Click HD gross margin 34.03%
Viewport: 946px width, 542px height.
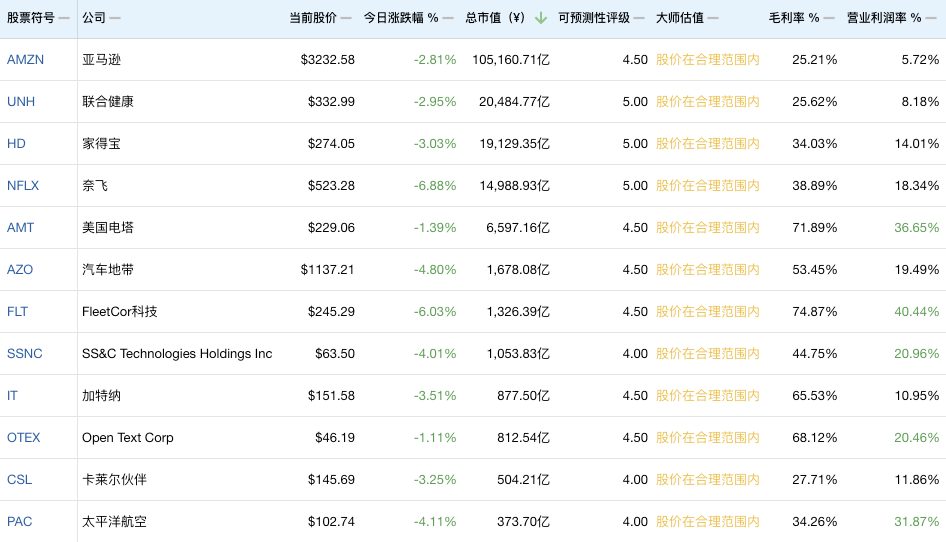(815, 144)
